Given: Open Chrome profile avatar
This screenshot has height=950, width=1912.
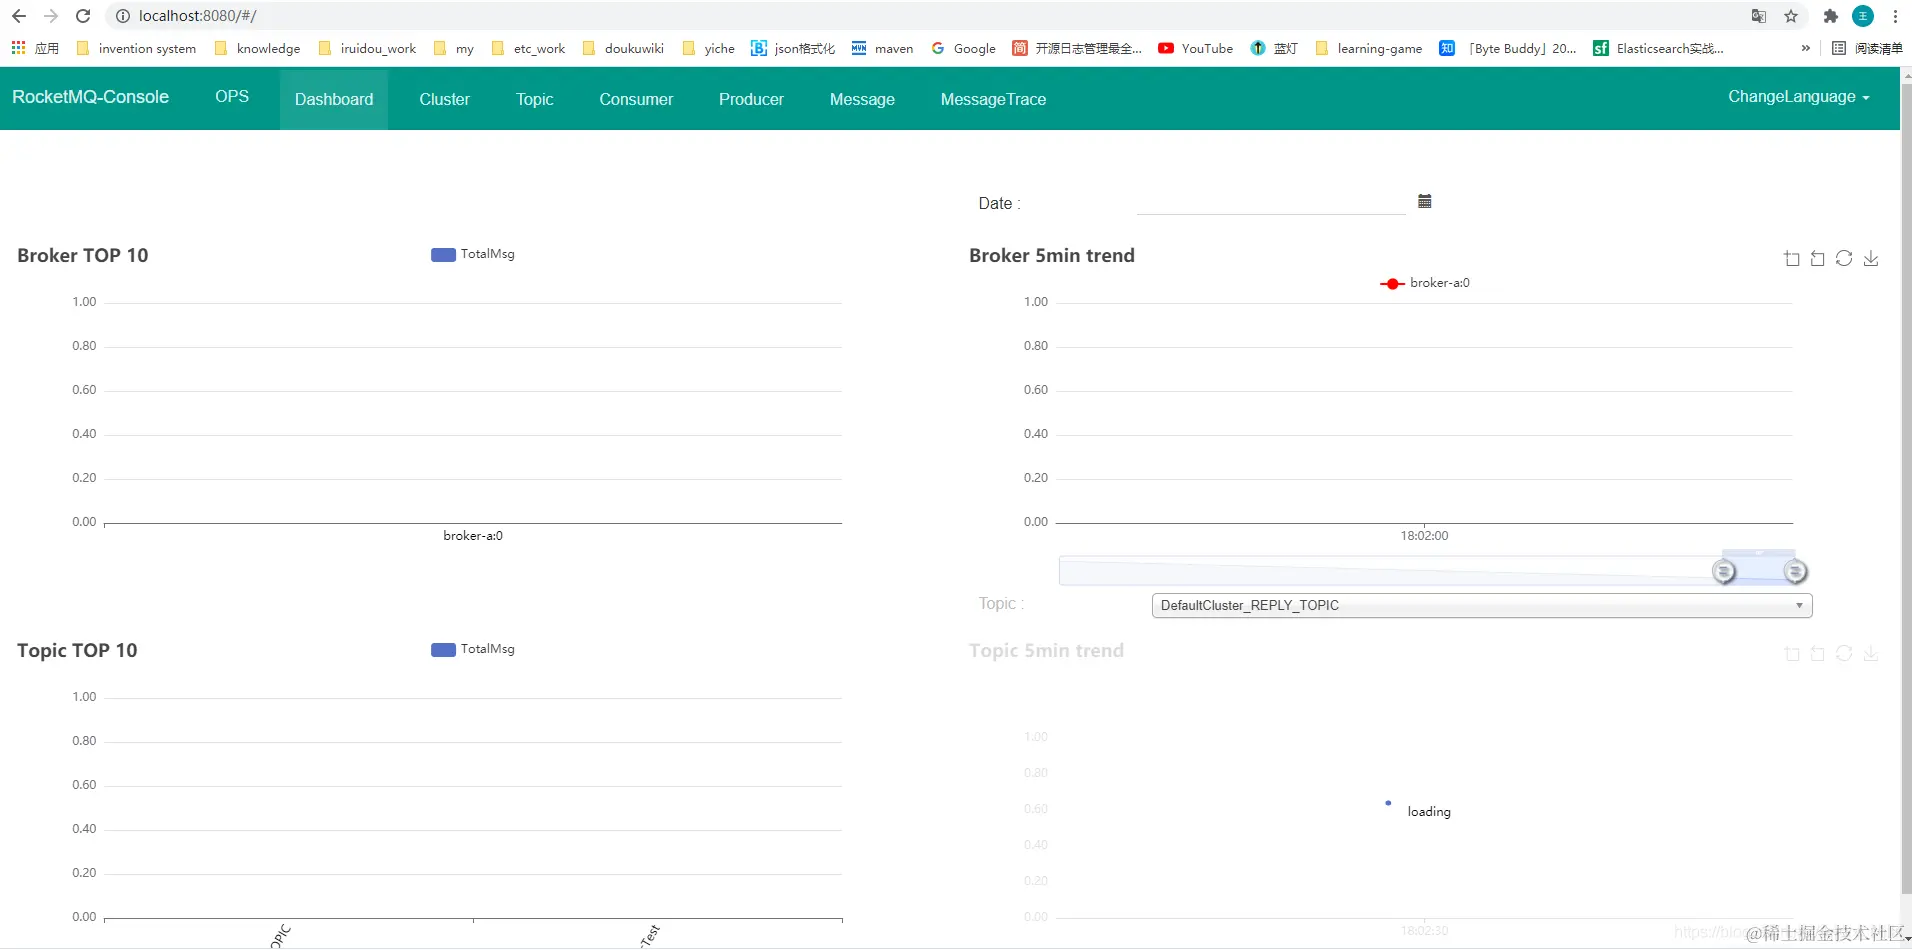Looking at the screenshot, I should [x=1863, y=16].
